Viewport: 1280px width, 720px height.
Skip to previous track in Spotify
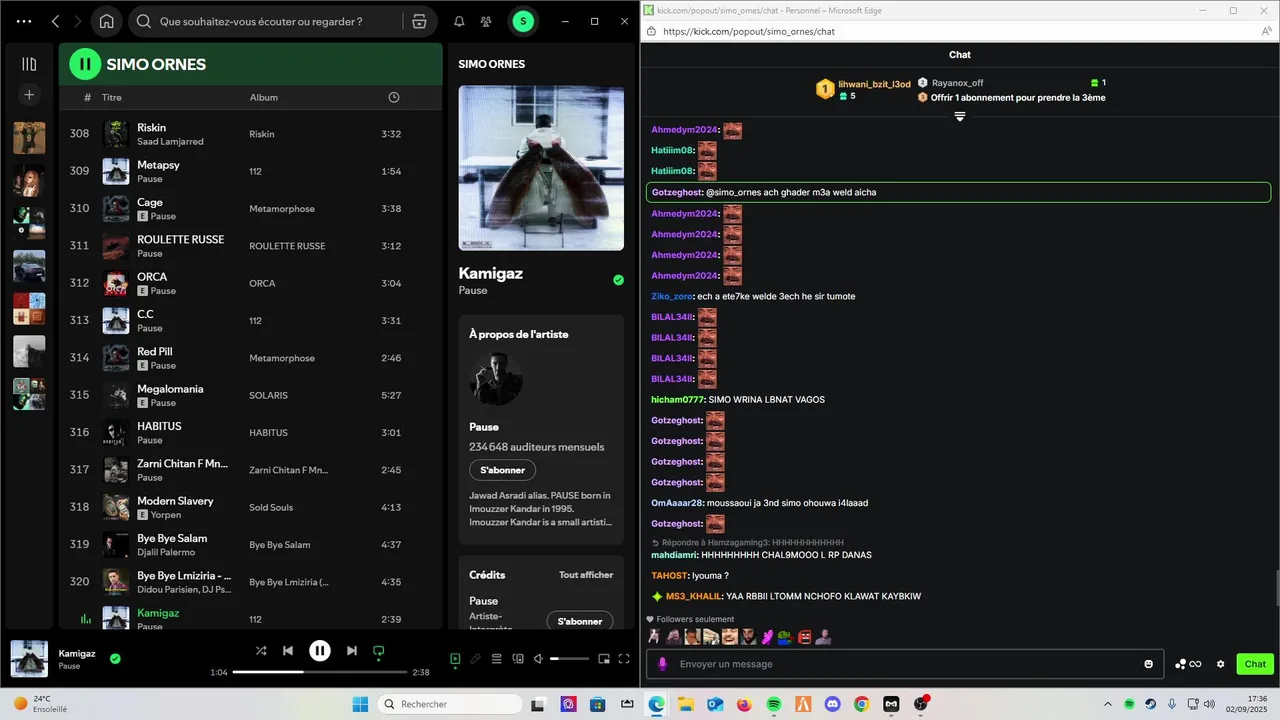(288, 651)
